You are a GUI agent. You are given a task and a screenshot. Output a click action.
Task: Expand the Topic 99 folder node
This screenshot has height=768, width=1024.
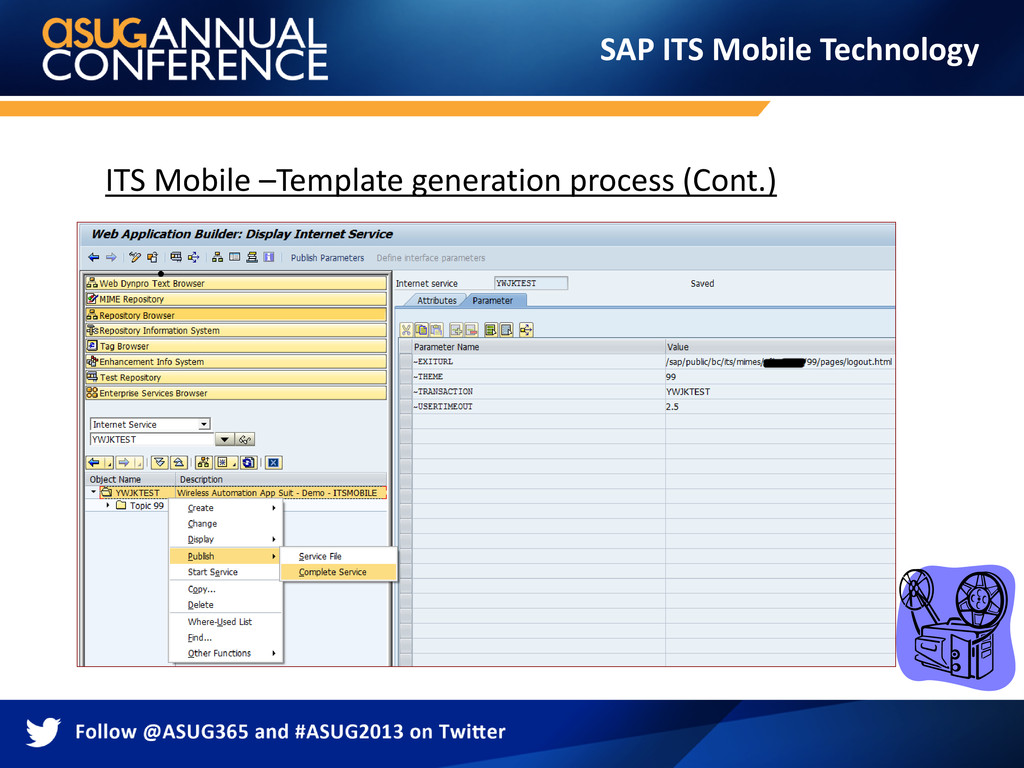[108, 505]
